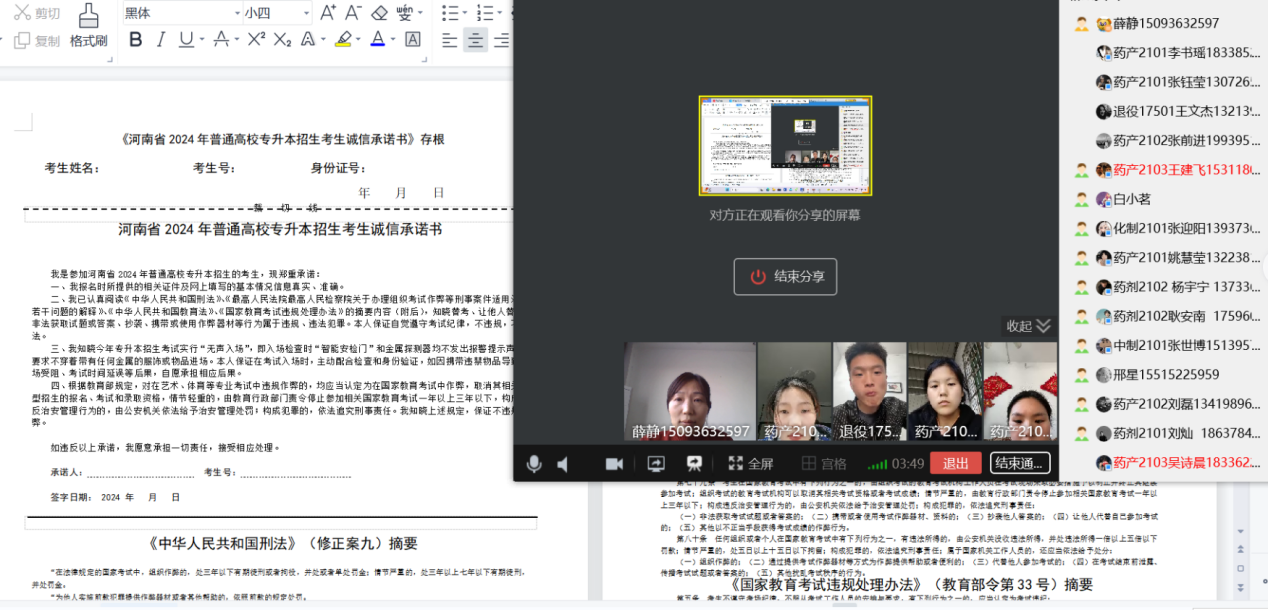Open the 黑体 font name dropdown

pyautogui.click(x=178, y=13)
